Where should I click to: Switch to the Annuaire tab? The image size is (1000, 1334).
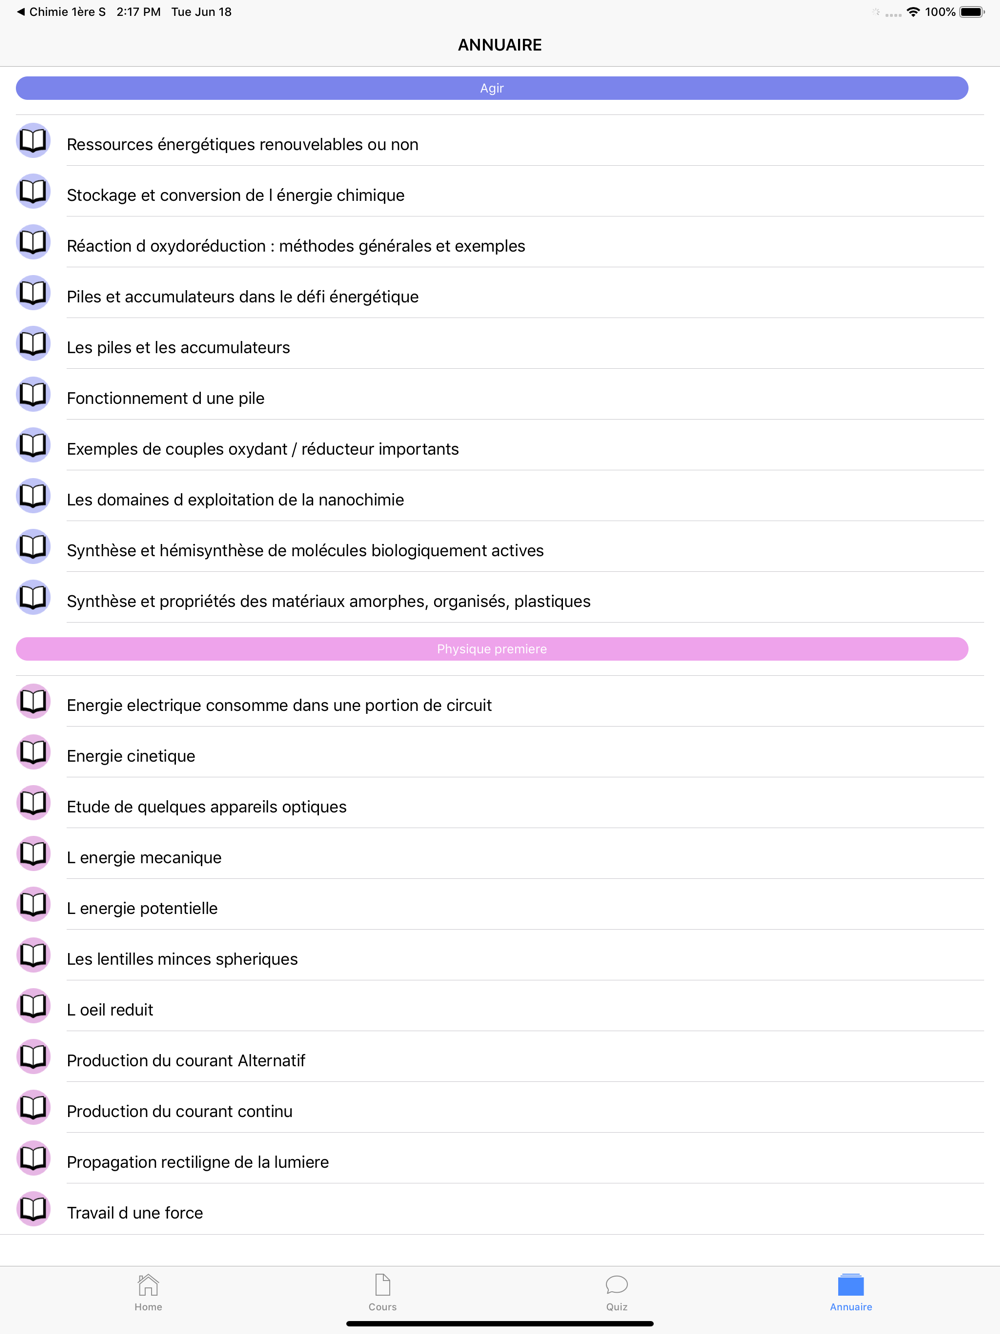click(851, 1292)
